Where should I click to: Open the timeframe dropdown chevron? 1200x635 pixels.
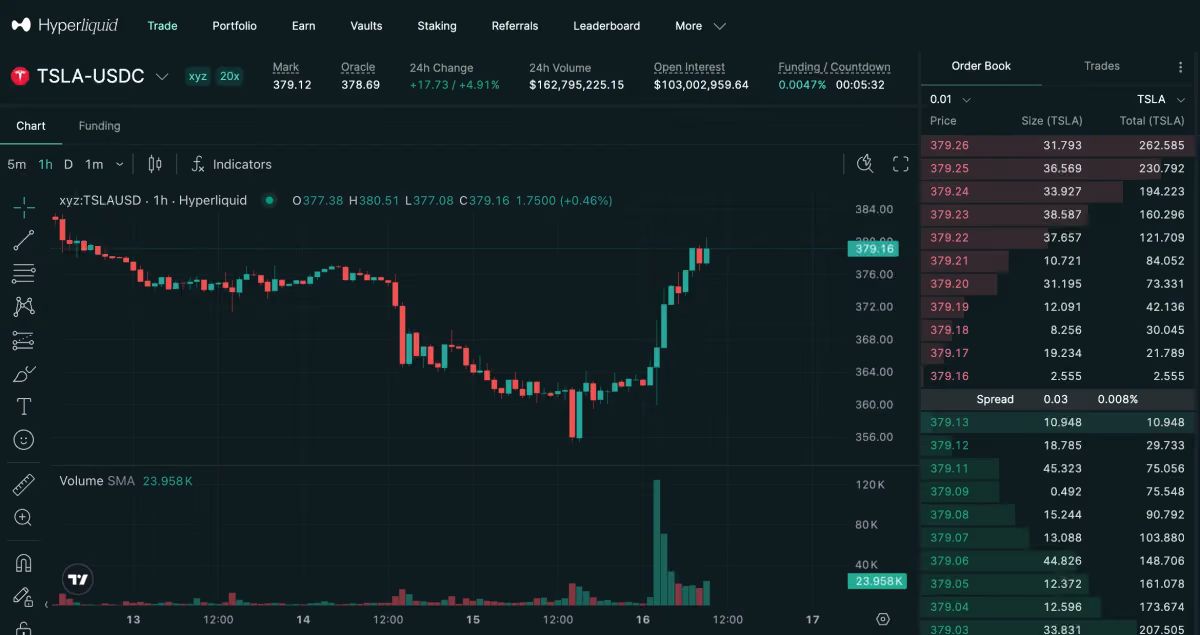click(120, 164)
